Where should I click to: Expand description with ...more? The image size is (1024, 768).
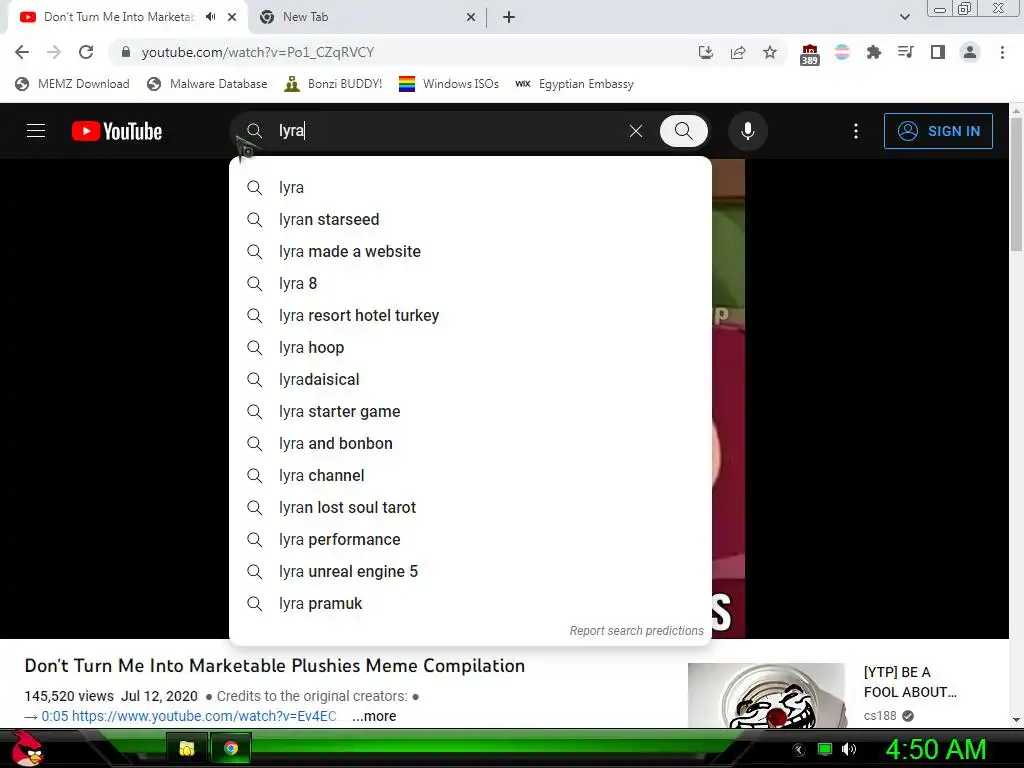click(374, 716)
